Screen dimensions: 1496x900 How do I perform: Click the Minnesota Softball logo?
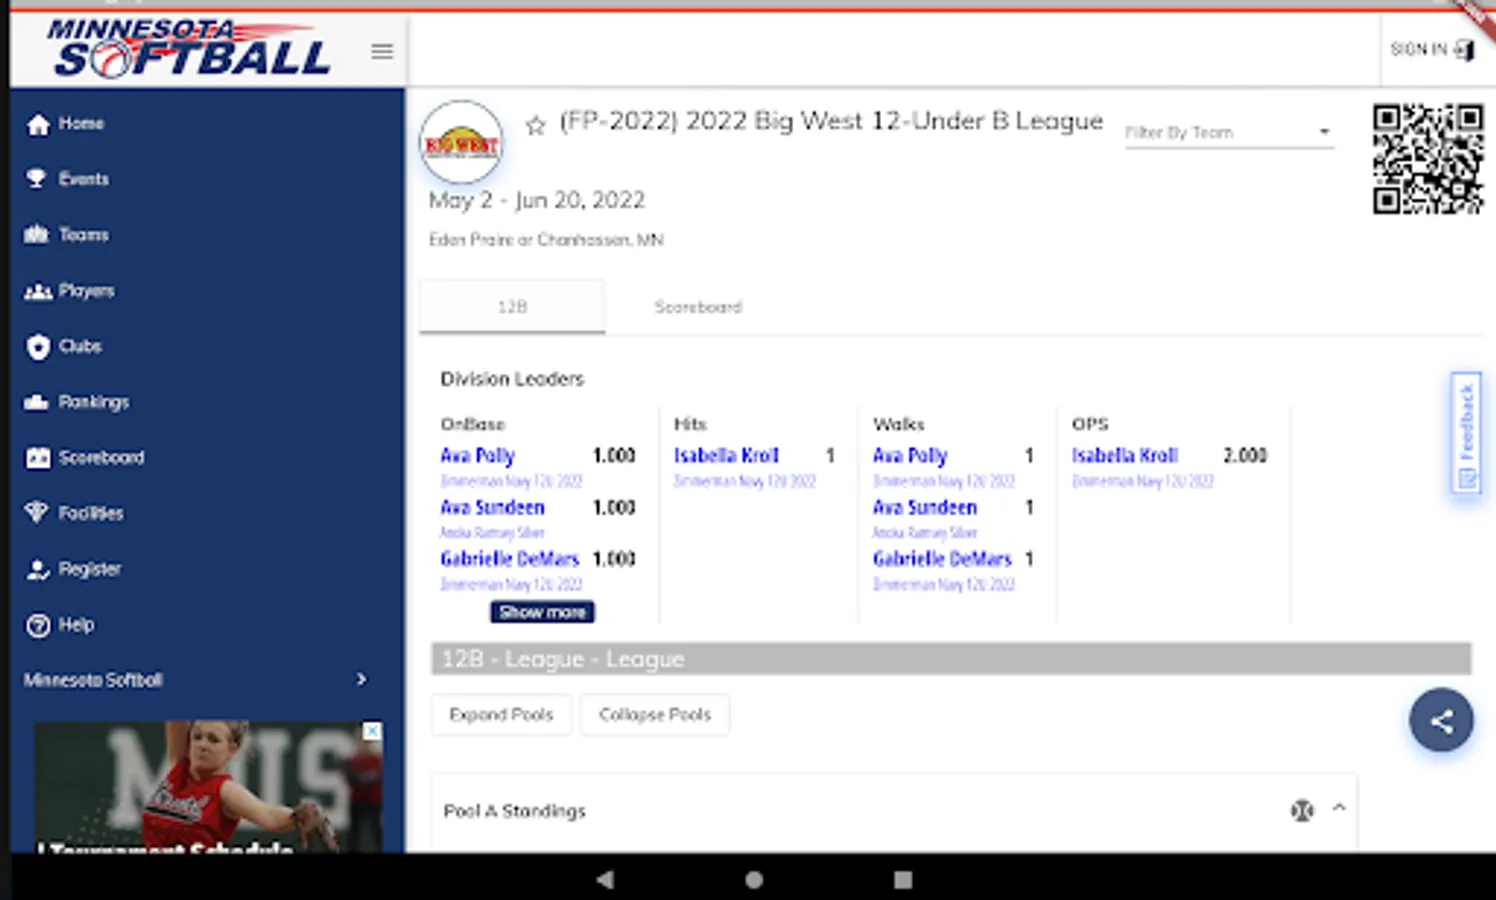[188, 48]
